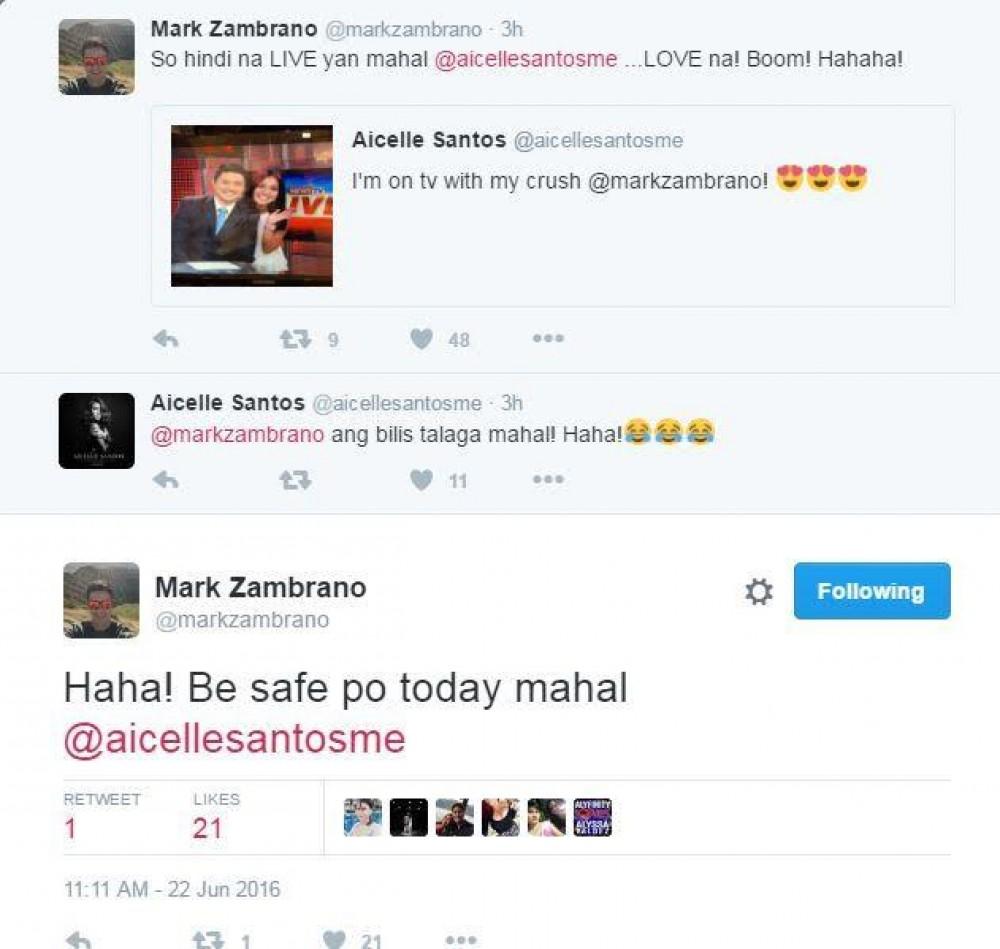Like the tweet with 48 likes
This screenshot has height=949, width=1000.
tap(421, 339)
